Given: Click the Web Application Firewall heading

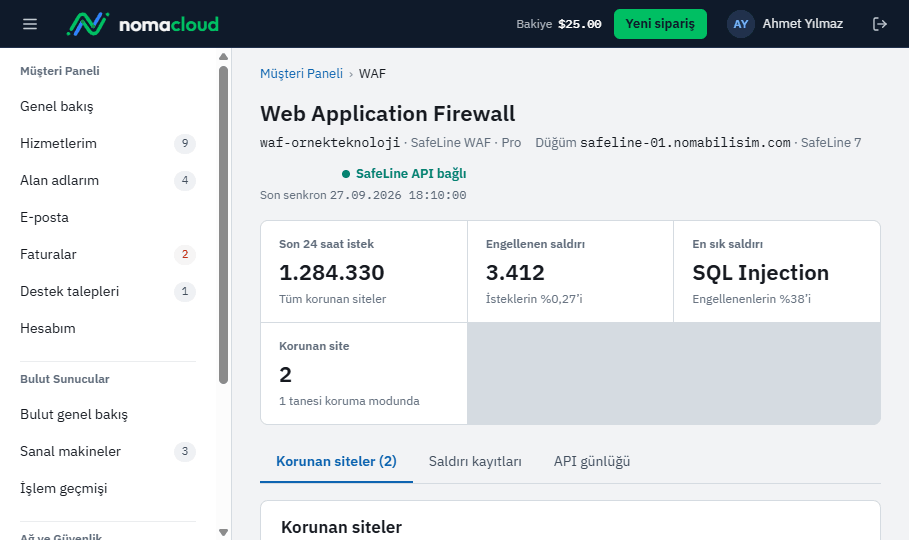Looking at the screenshot, I should pos(387,114).
